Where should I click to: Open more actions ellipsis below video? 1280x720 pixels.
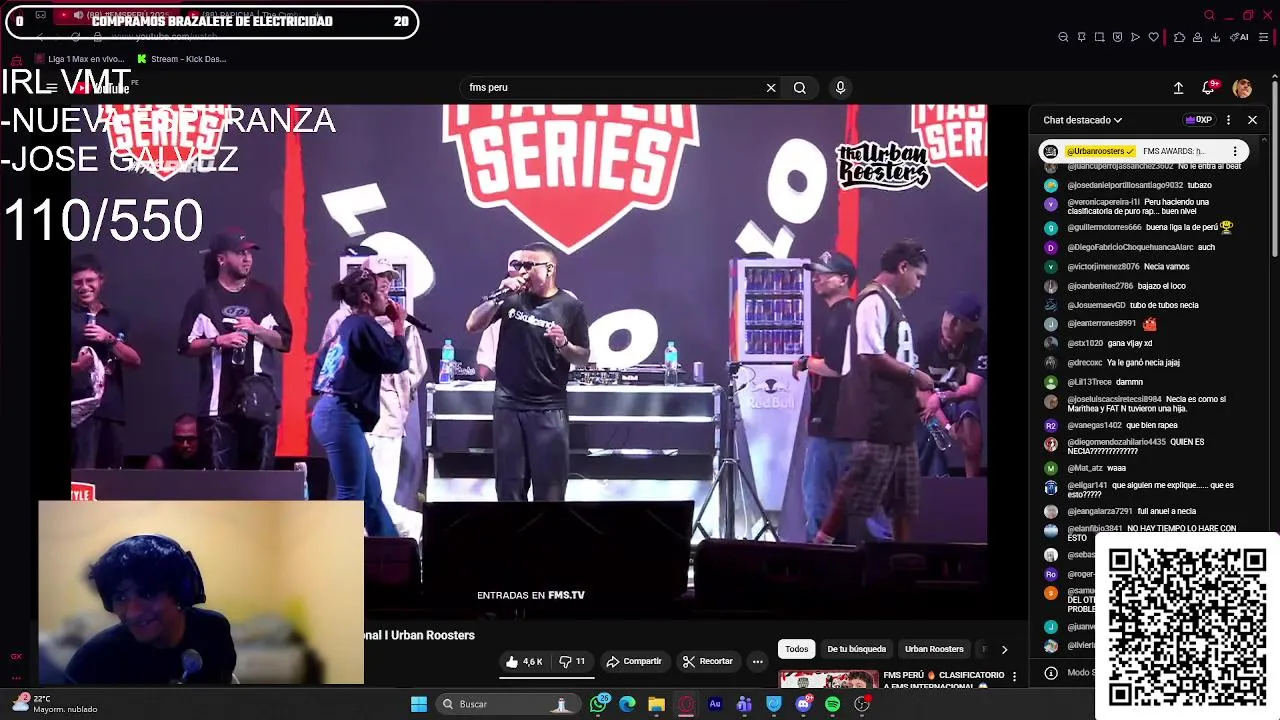[757, 661]
